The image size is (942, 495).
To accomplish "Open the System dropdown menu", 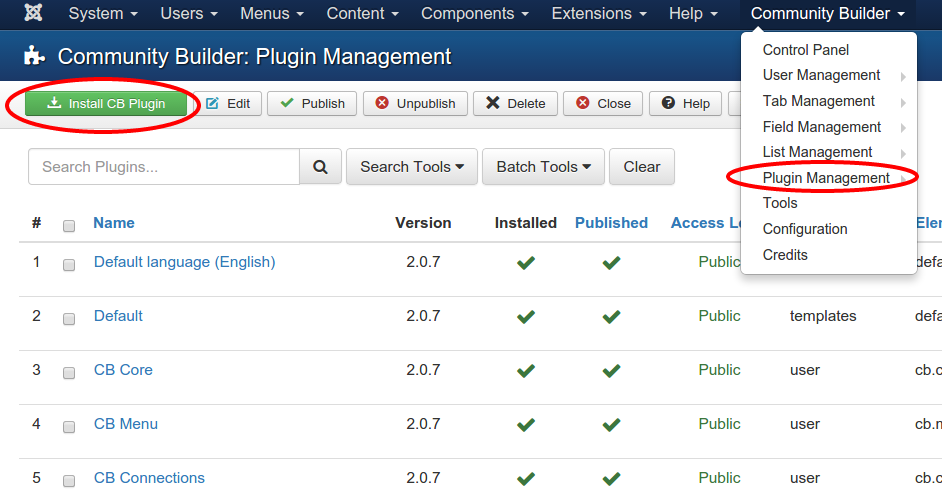I will pyautogui.click(x=103, y=13).
